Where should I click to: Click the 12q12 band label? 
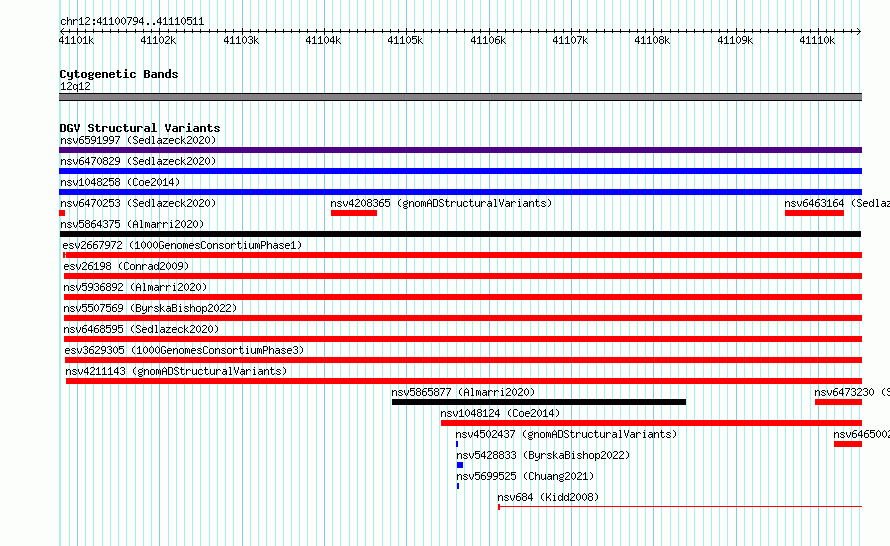(75, 86)
